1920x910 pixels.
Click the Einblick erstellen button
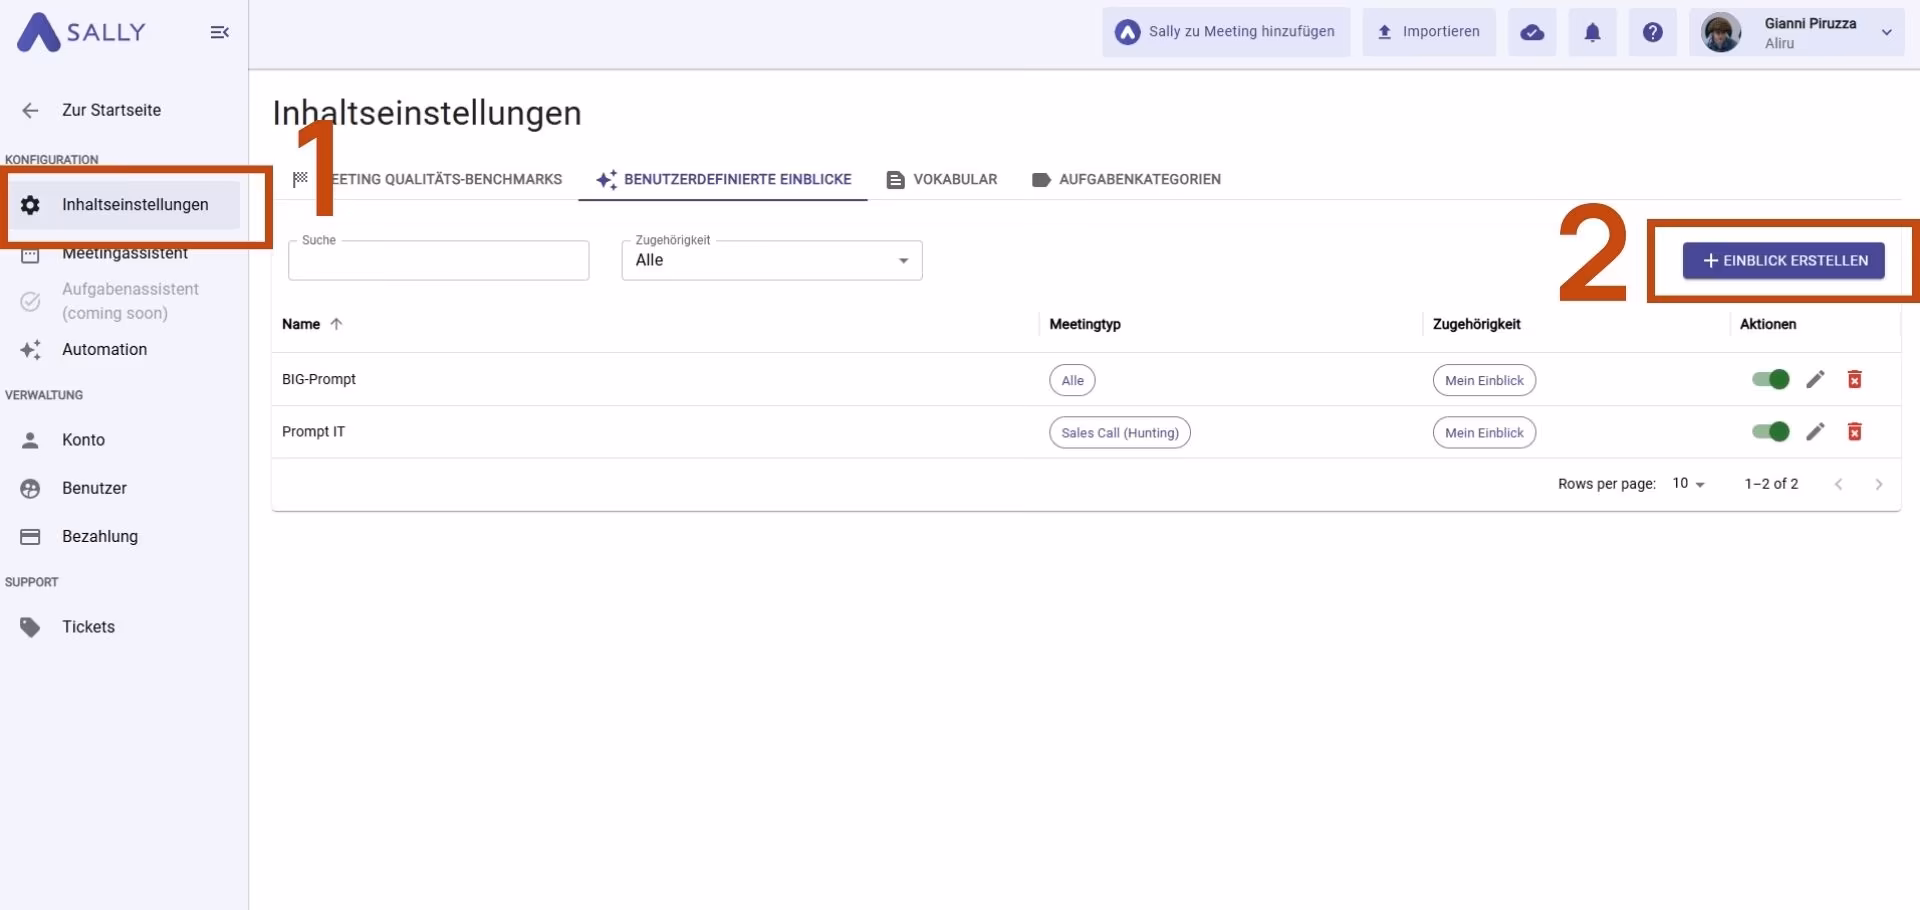tap(1783, 260)
